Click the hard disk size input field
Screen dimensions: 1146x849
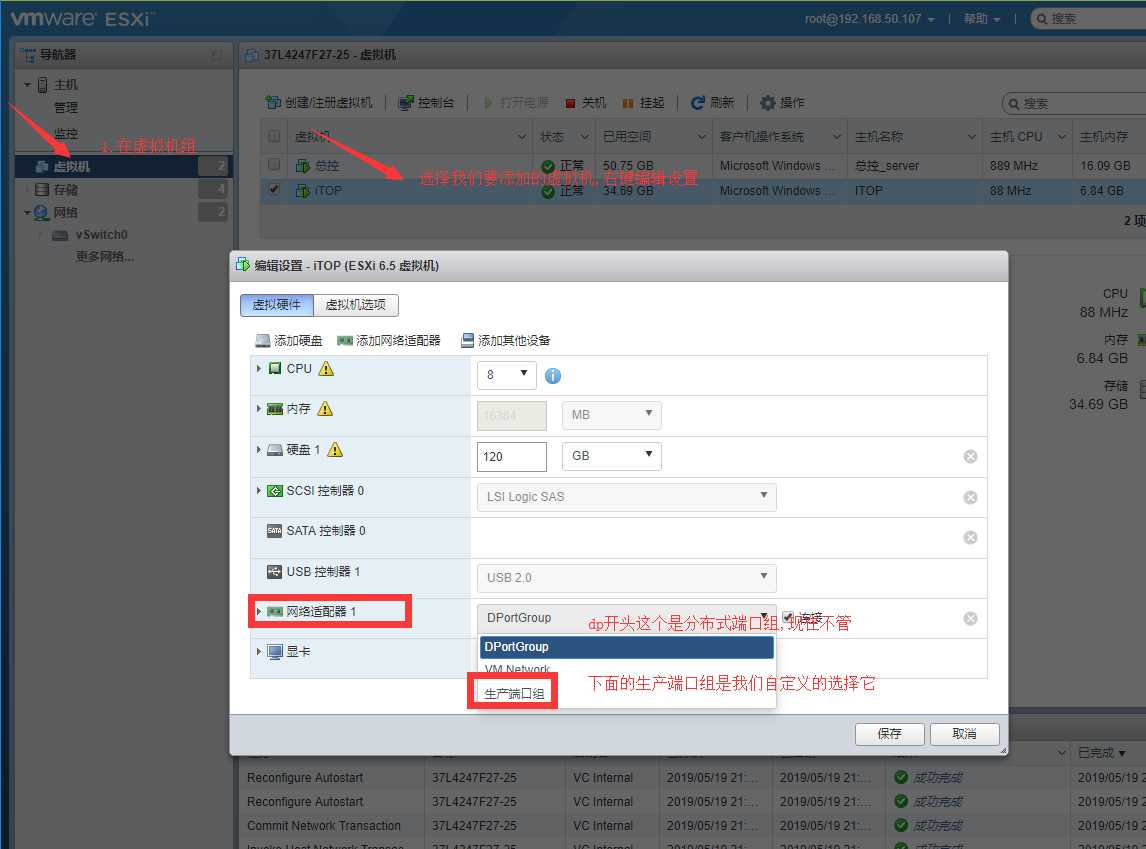click(512, 457)
